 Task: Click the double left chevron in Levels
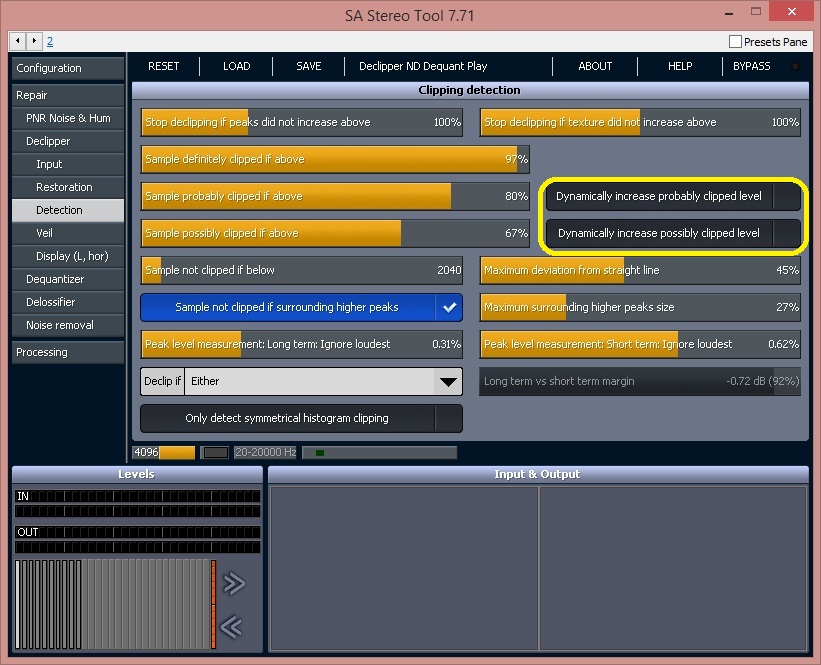pyautogui.click(x=232, y=627)
